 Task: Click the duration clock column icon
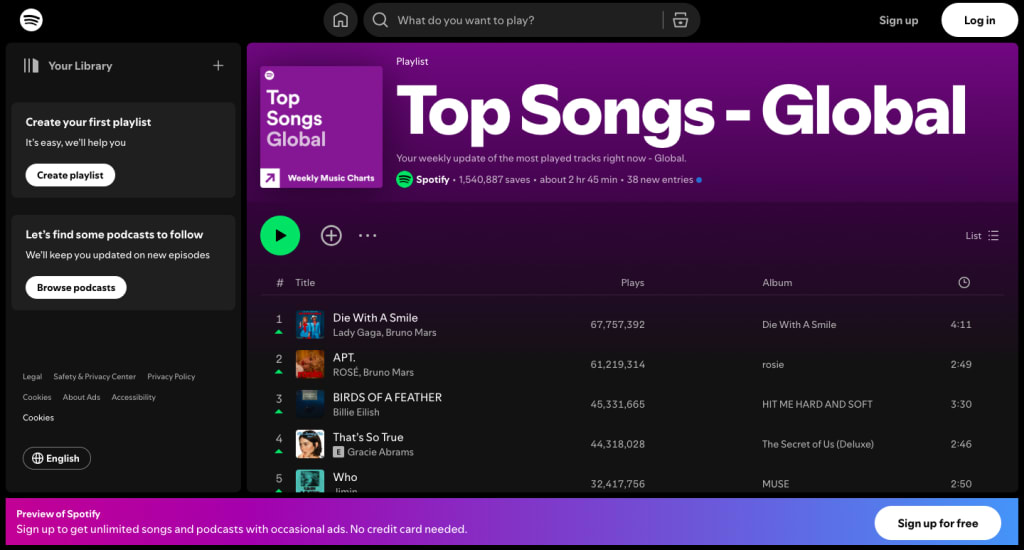tap(964, 283)
